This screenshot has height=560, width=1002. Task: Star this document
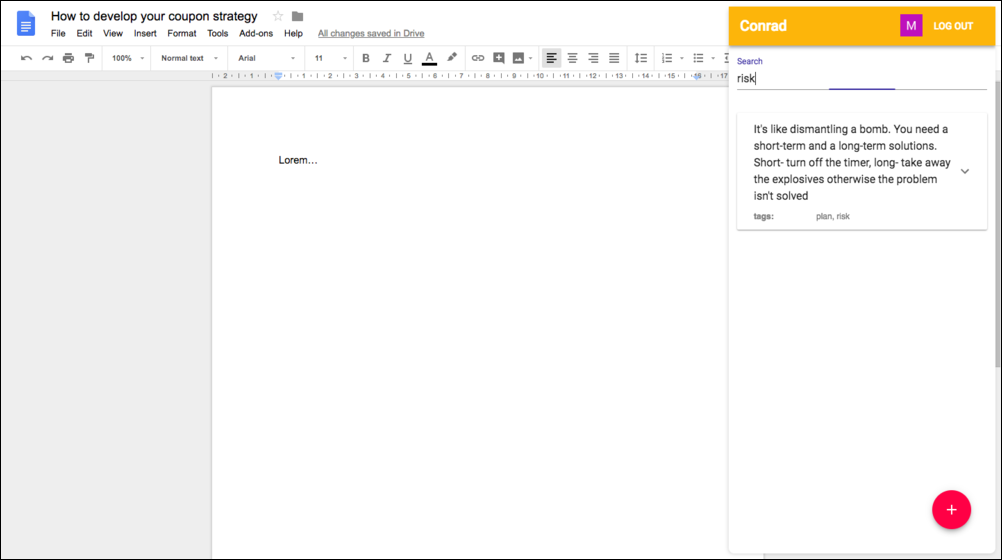pyautogui.click(x=278, y=16)
